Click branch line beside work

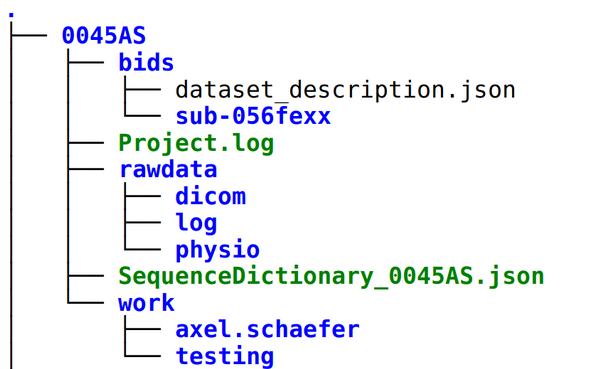(x=86, y=303)
